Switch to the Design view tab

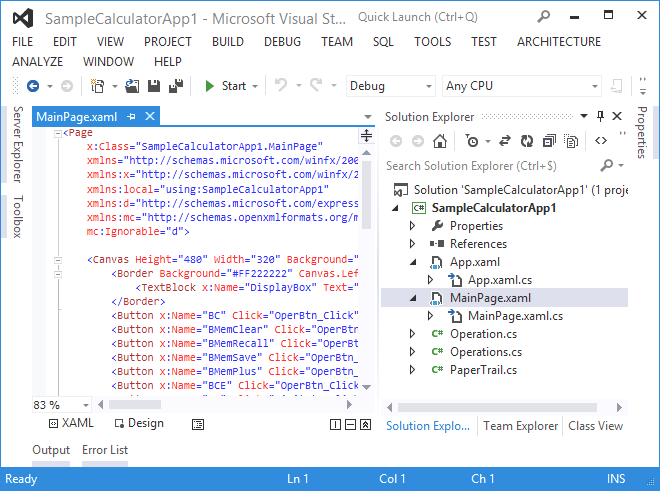[139, 423]
